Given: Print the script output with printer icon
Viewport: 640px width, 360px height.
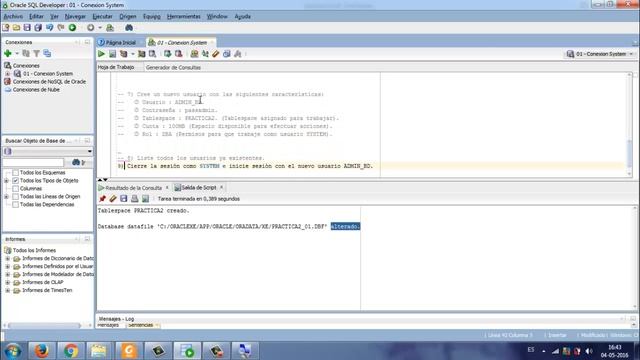Looking at the screenshot, I should click(x=134, y=199).
